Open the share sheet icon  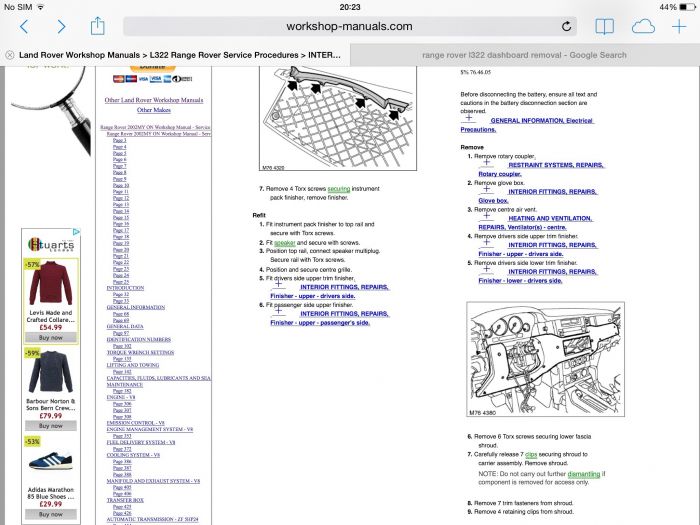pyautogui.click(x=97, y=26)
